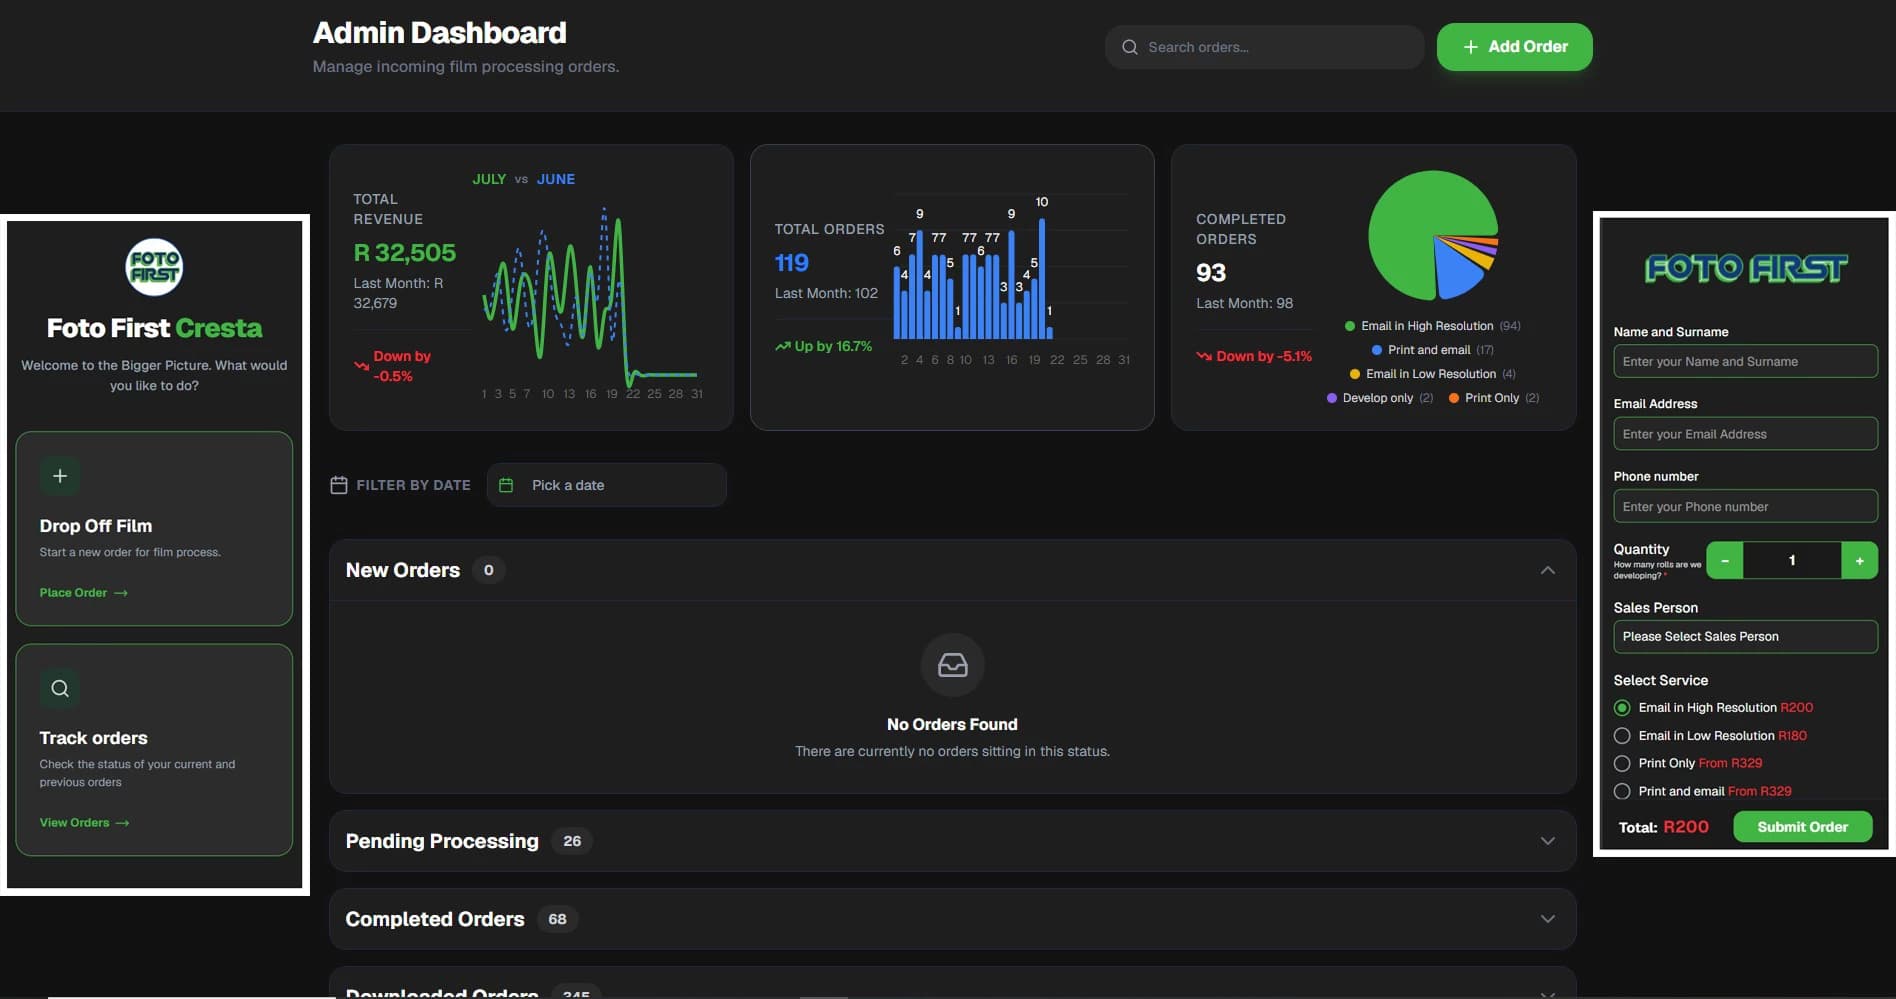1896x999 pixels.
Task: Expand the Pending Processing section
Action: pyautogui.click(x=1548, y=841)
